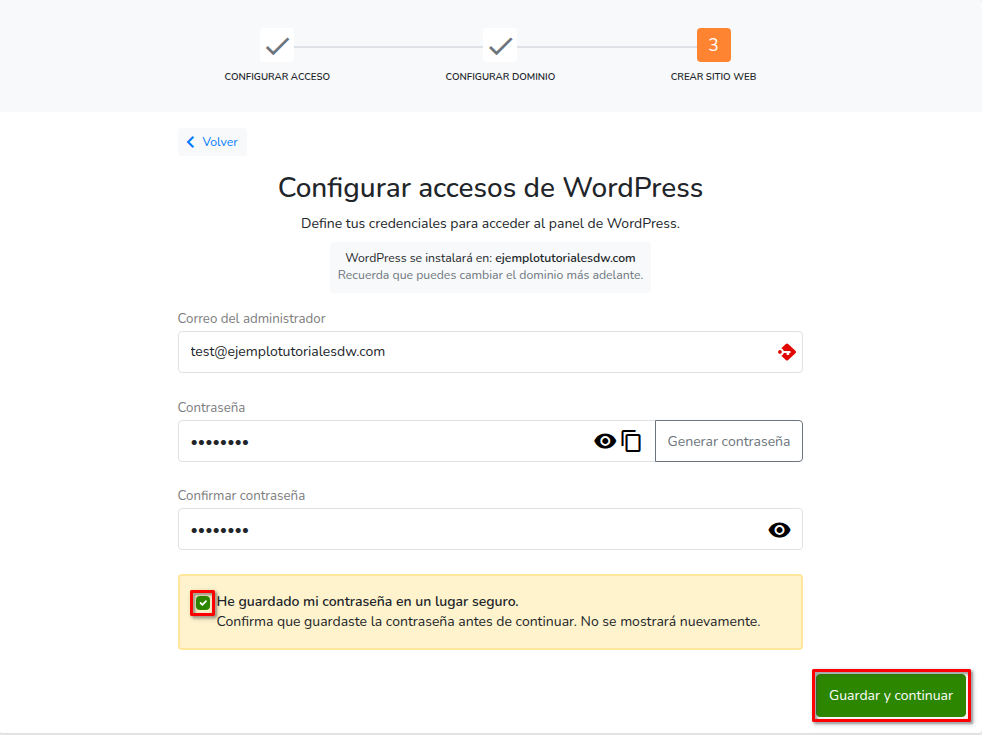Select the orange step 3 number badge

(x=713, y=45)
